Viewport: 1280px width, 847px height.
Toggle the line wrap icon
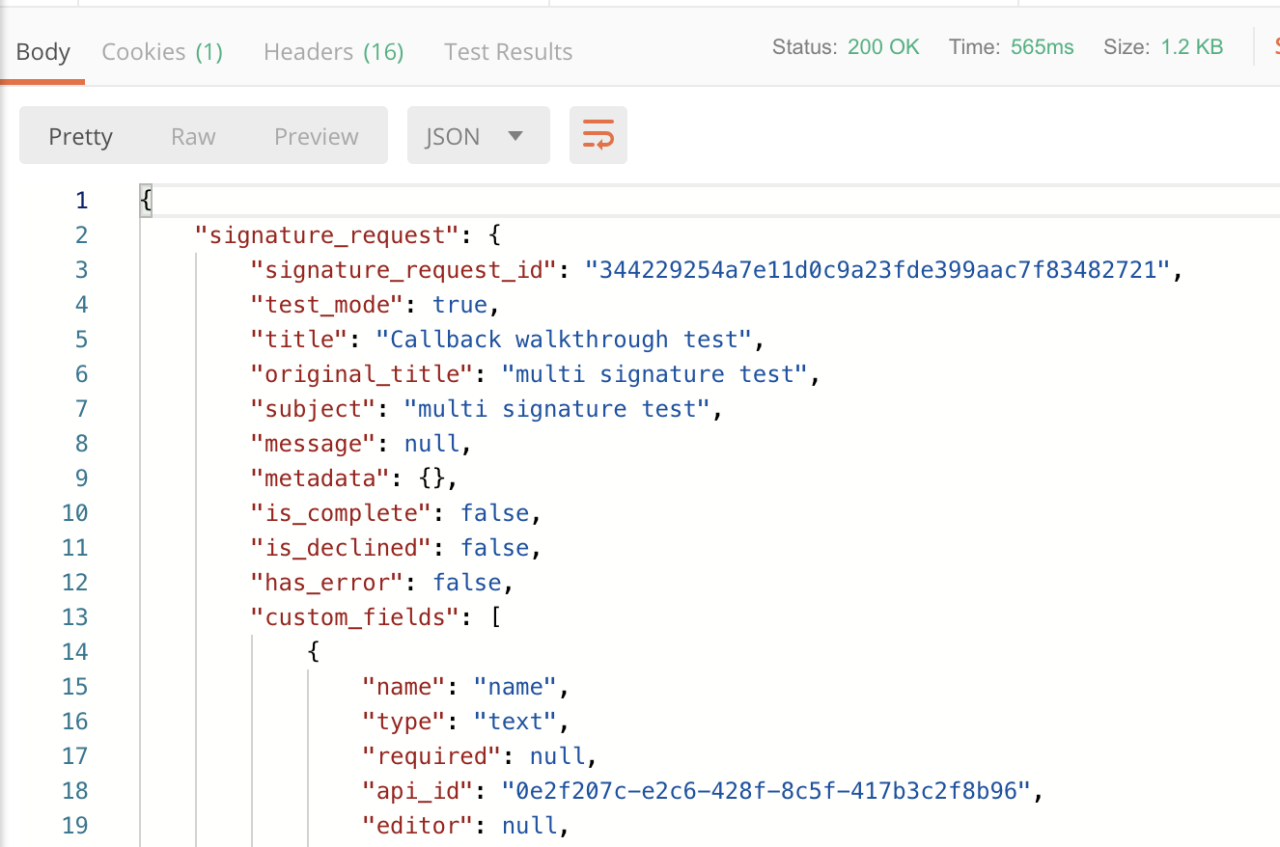[x=598, y=134]
